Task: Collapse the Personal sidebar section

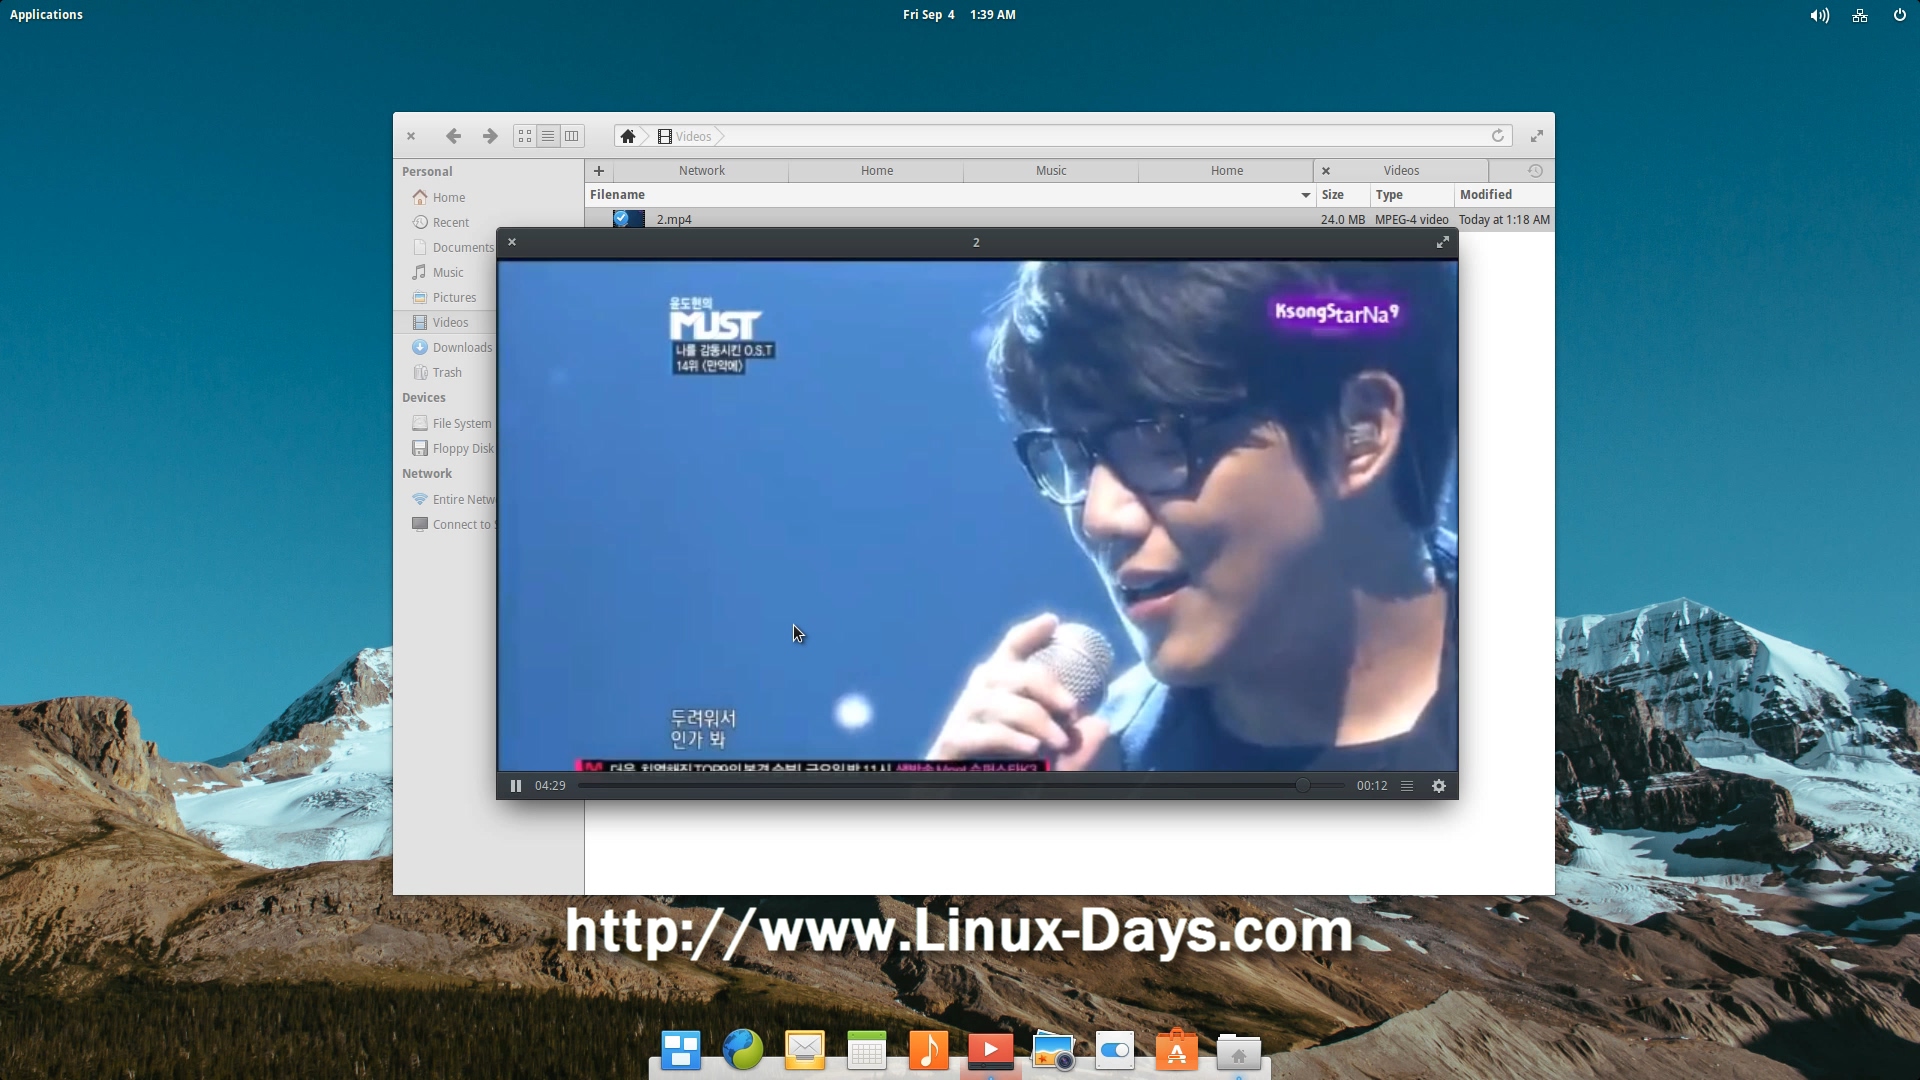Action: tap(427, 172)
